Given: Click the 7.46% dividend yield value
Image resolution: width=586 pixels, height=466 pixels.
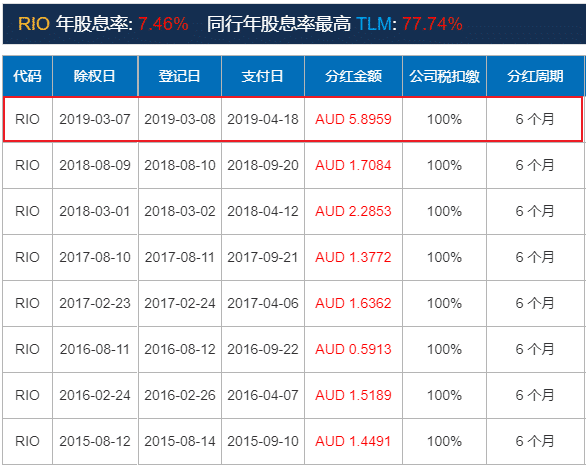Looking at the screenshot, I should coord(163,24).
